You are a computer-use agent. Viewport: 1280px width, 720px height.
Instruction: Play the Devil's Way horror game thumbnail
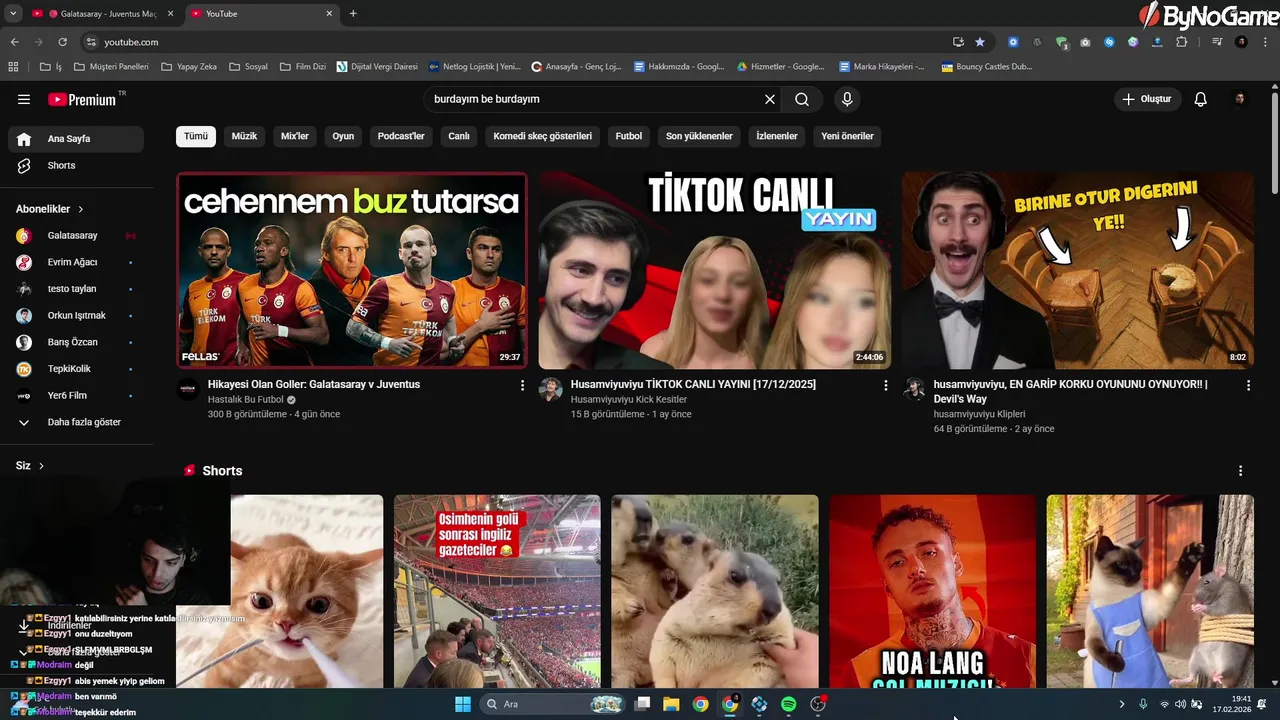(1077, 270)
